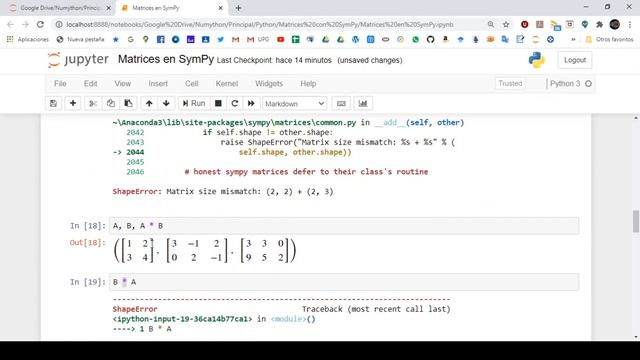The width and height of the screenshot is (640, 360).
Task: Restart the kernel icon
Action: pyautogui.click(x=235, y=104)
